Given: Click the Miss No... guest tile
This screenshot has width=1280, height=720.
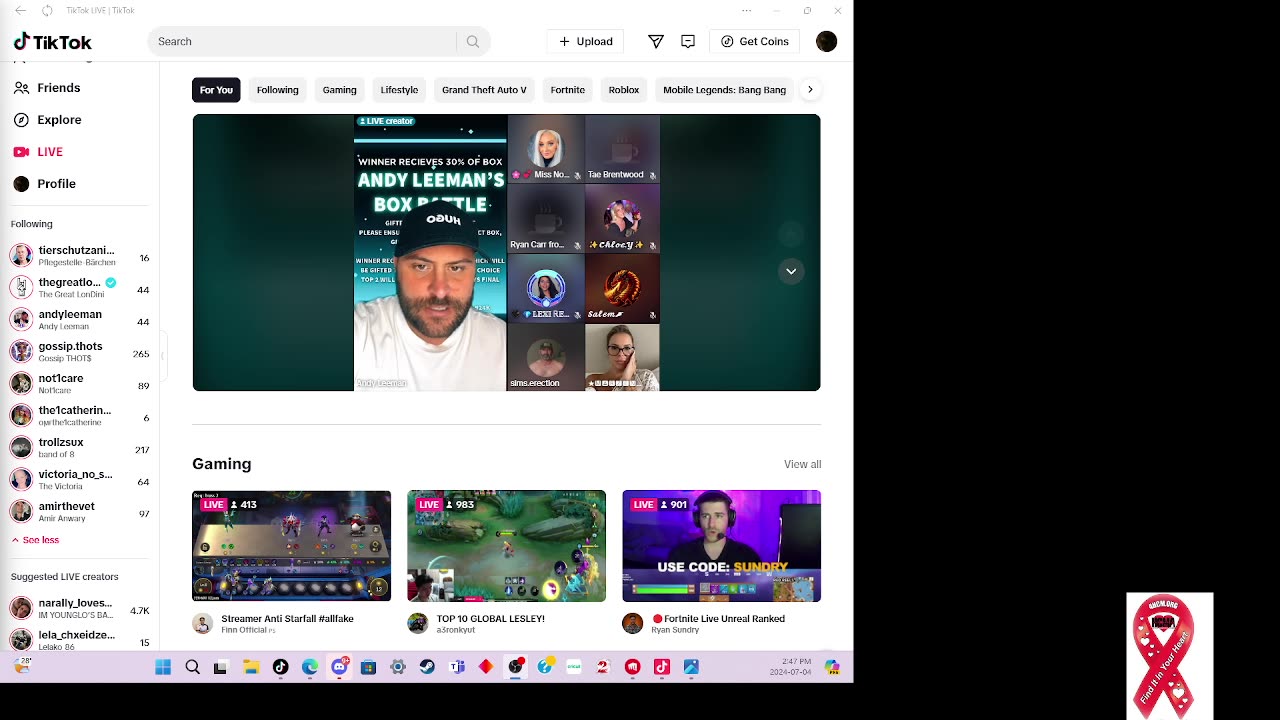Looking at the screenshot, I should click(x=546, y=149).
